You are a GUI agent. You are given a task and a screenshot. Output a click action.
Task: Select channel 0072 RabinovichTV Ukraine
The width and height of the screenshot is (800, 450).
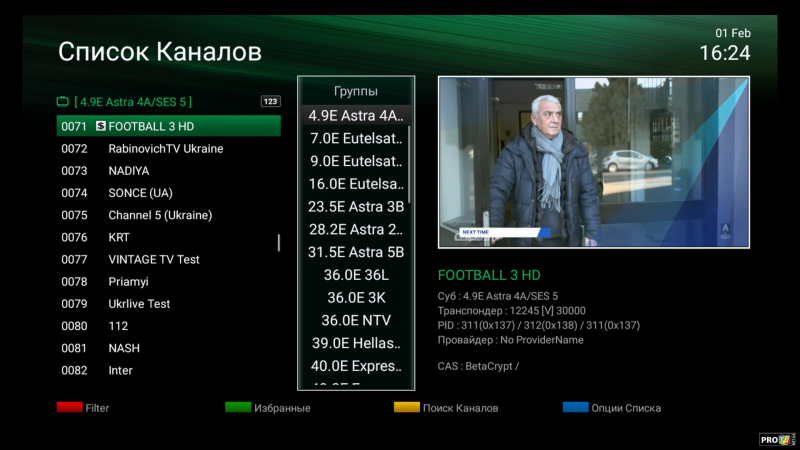[165, 149]
